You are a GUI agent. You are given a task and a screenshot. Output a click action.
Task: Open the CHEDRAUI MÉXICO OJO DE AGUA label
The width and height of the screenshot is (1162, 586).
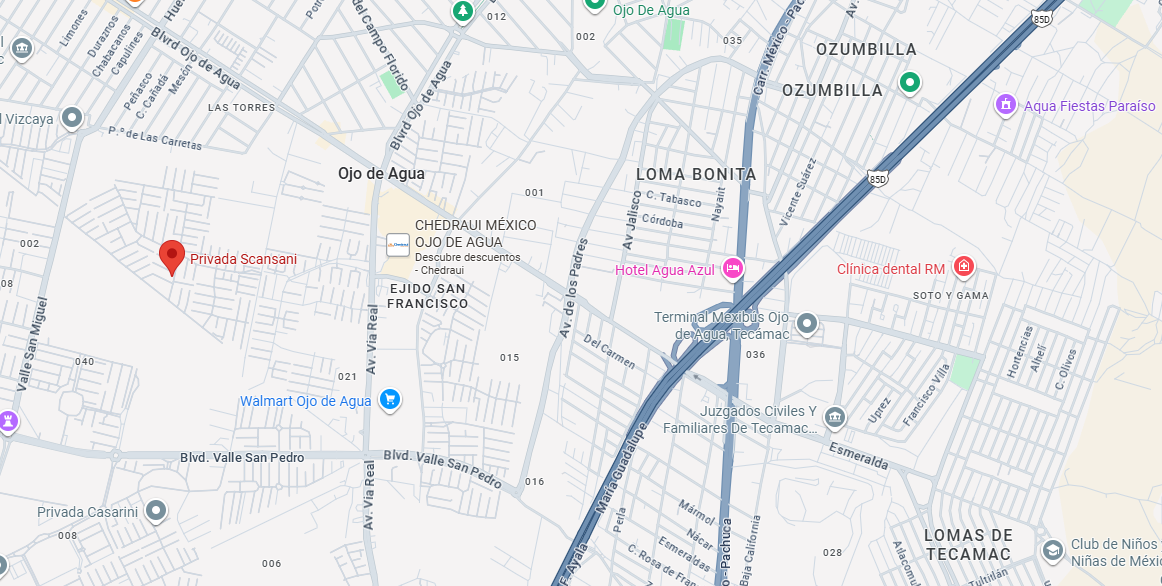pos(475,233)
